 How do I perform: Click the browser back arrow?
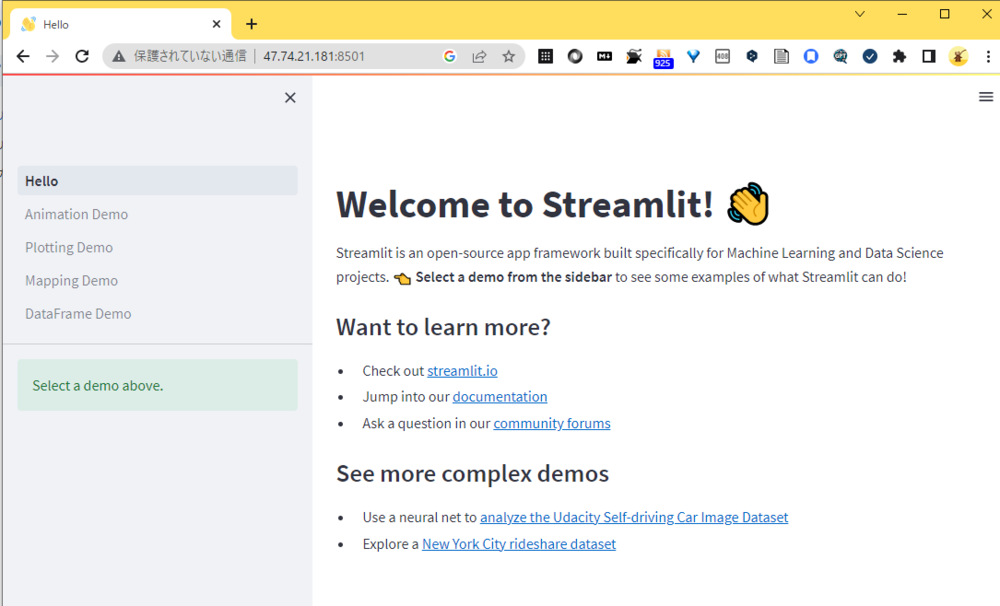[x=23, y=57]
